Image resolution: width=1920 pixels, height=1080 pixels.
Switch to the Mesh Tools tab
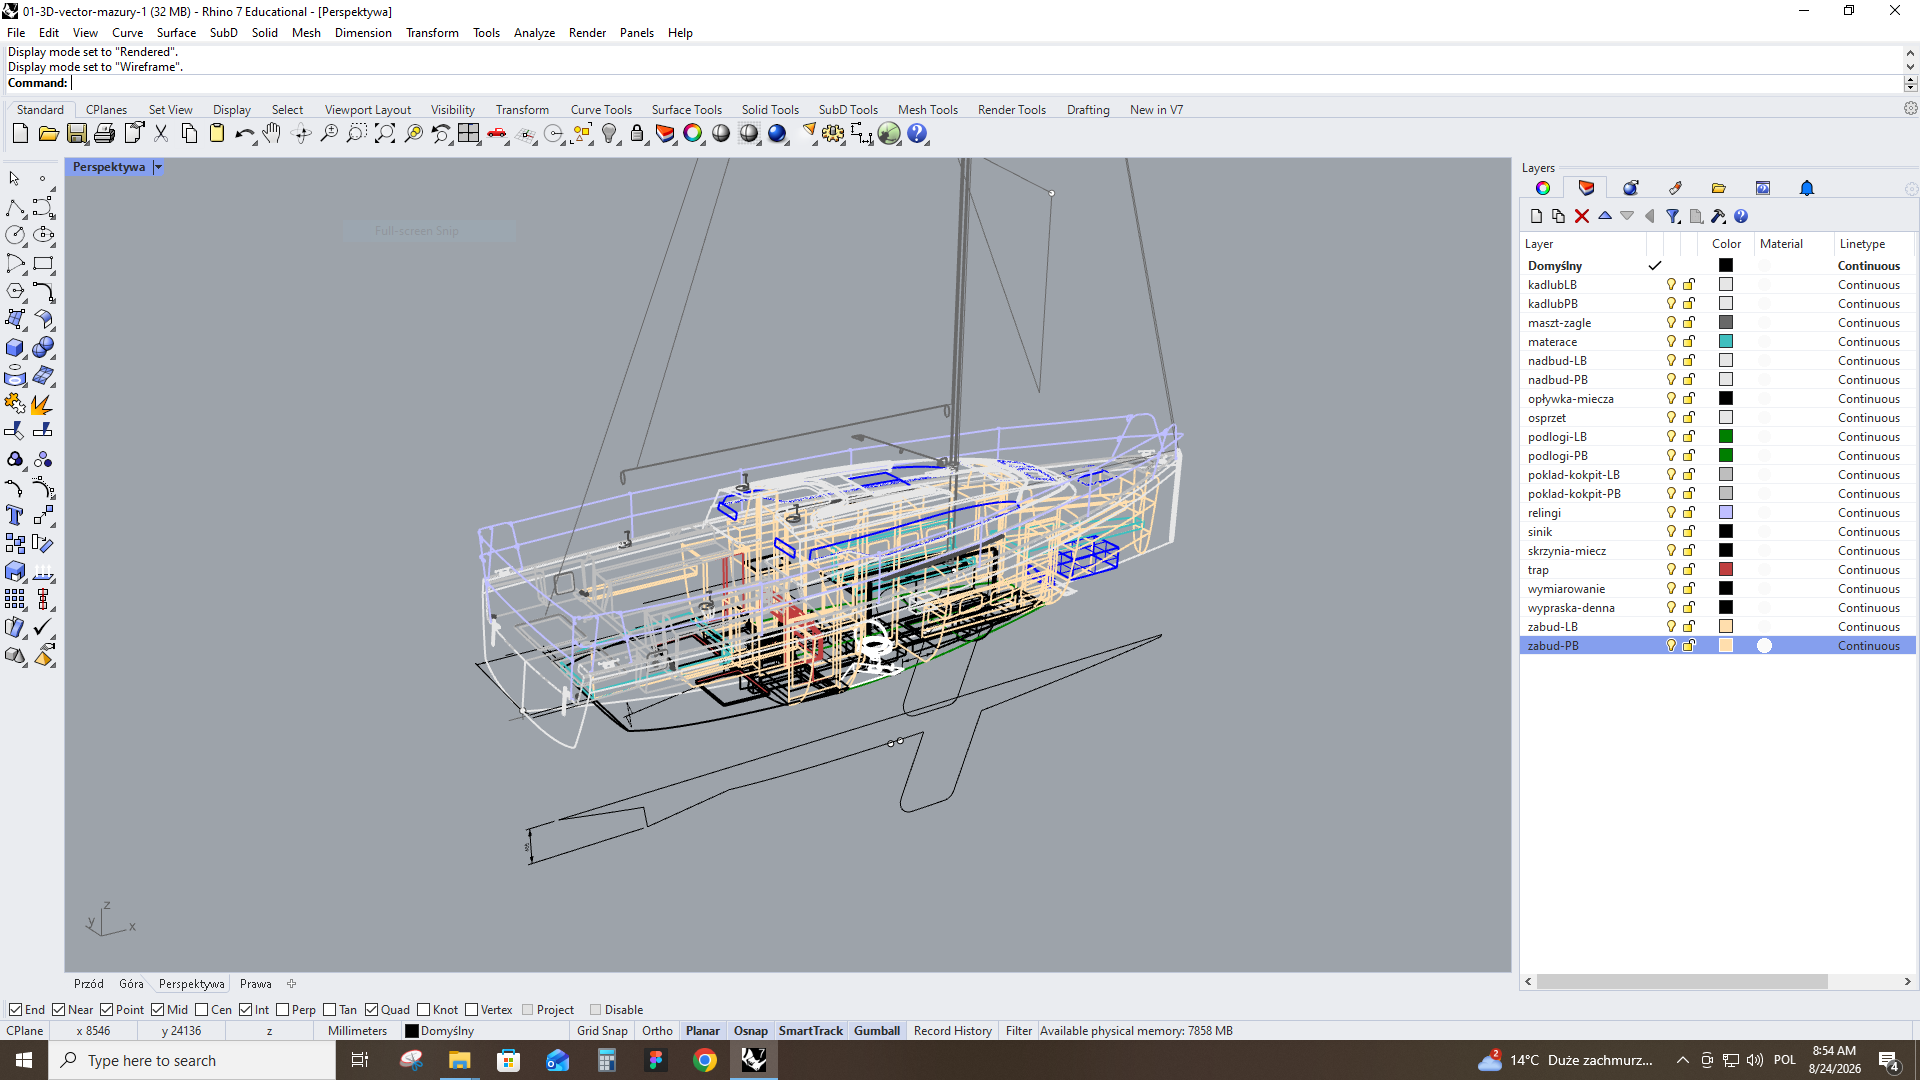tap(927, 110)
